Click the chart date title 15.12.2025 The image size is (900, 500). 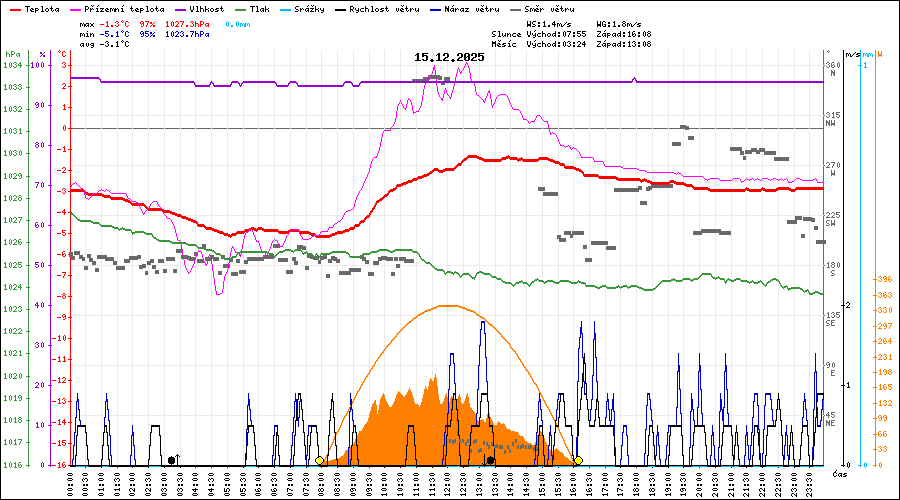[449, 57]
